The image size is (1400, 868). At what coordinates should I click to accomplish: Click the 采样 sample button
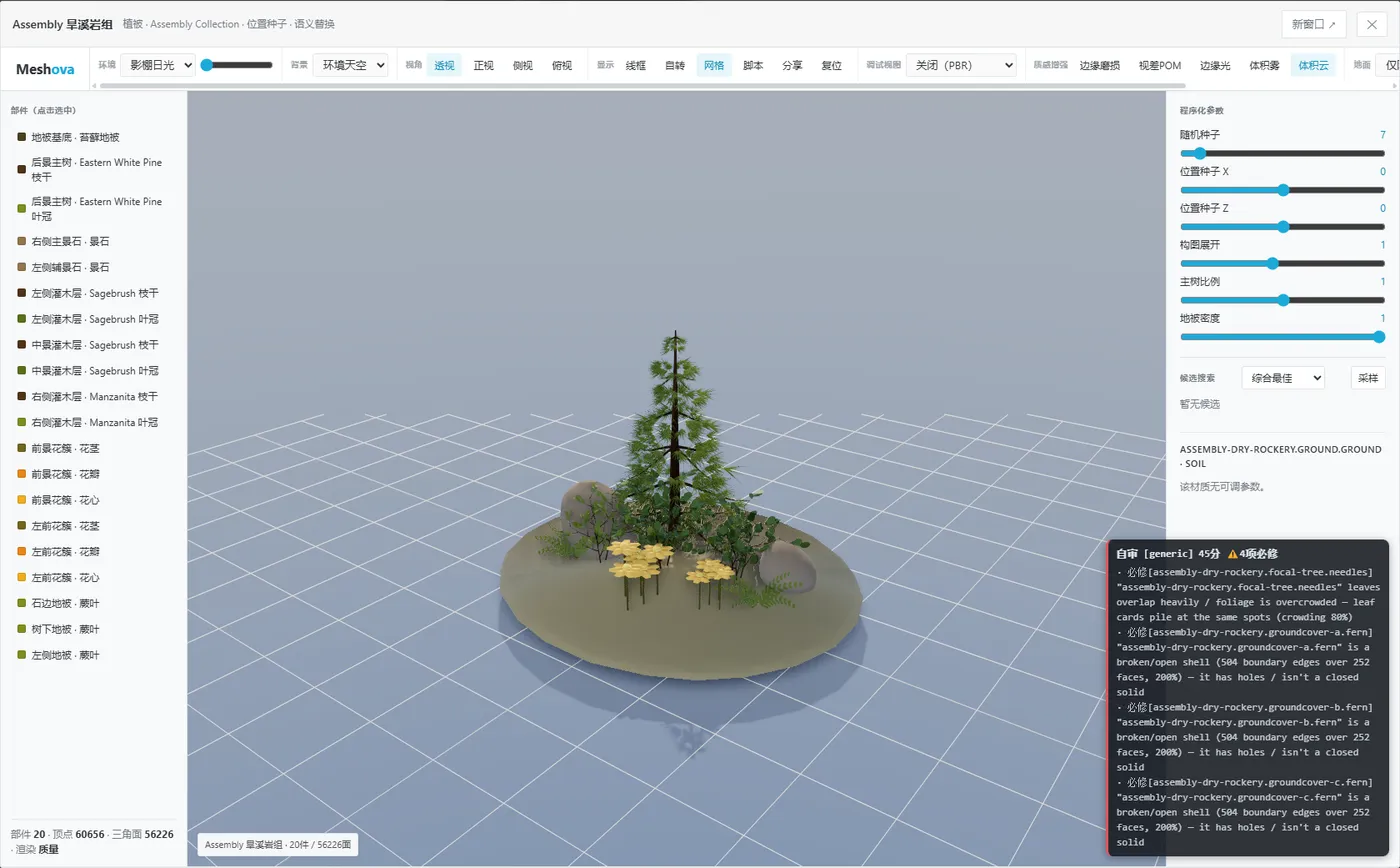point(1368,378)
